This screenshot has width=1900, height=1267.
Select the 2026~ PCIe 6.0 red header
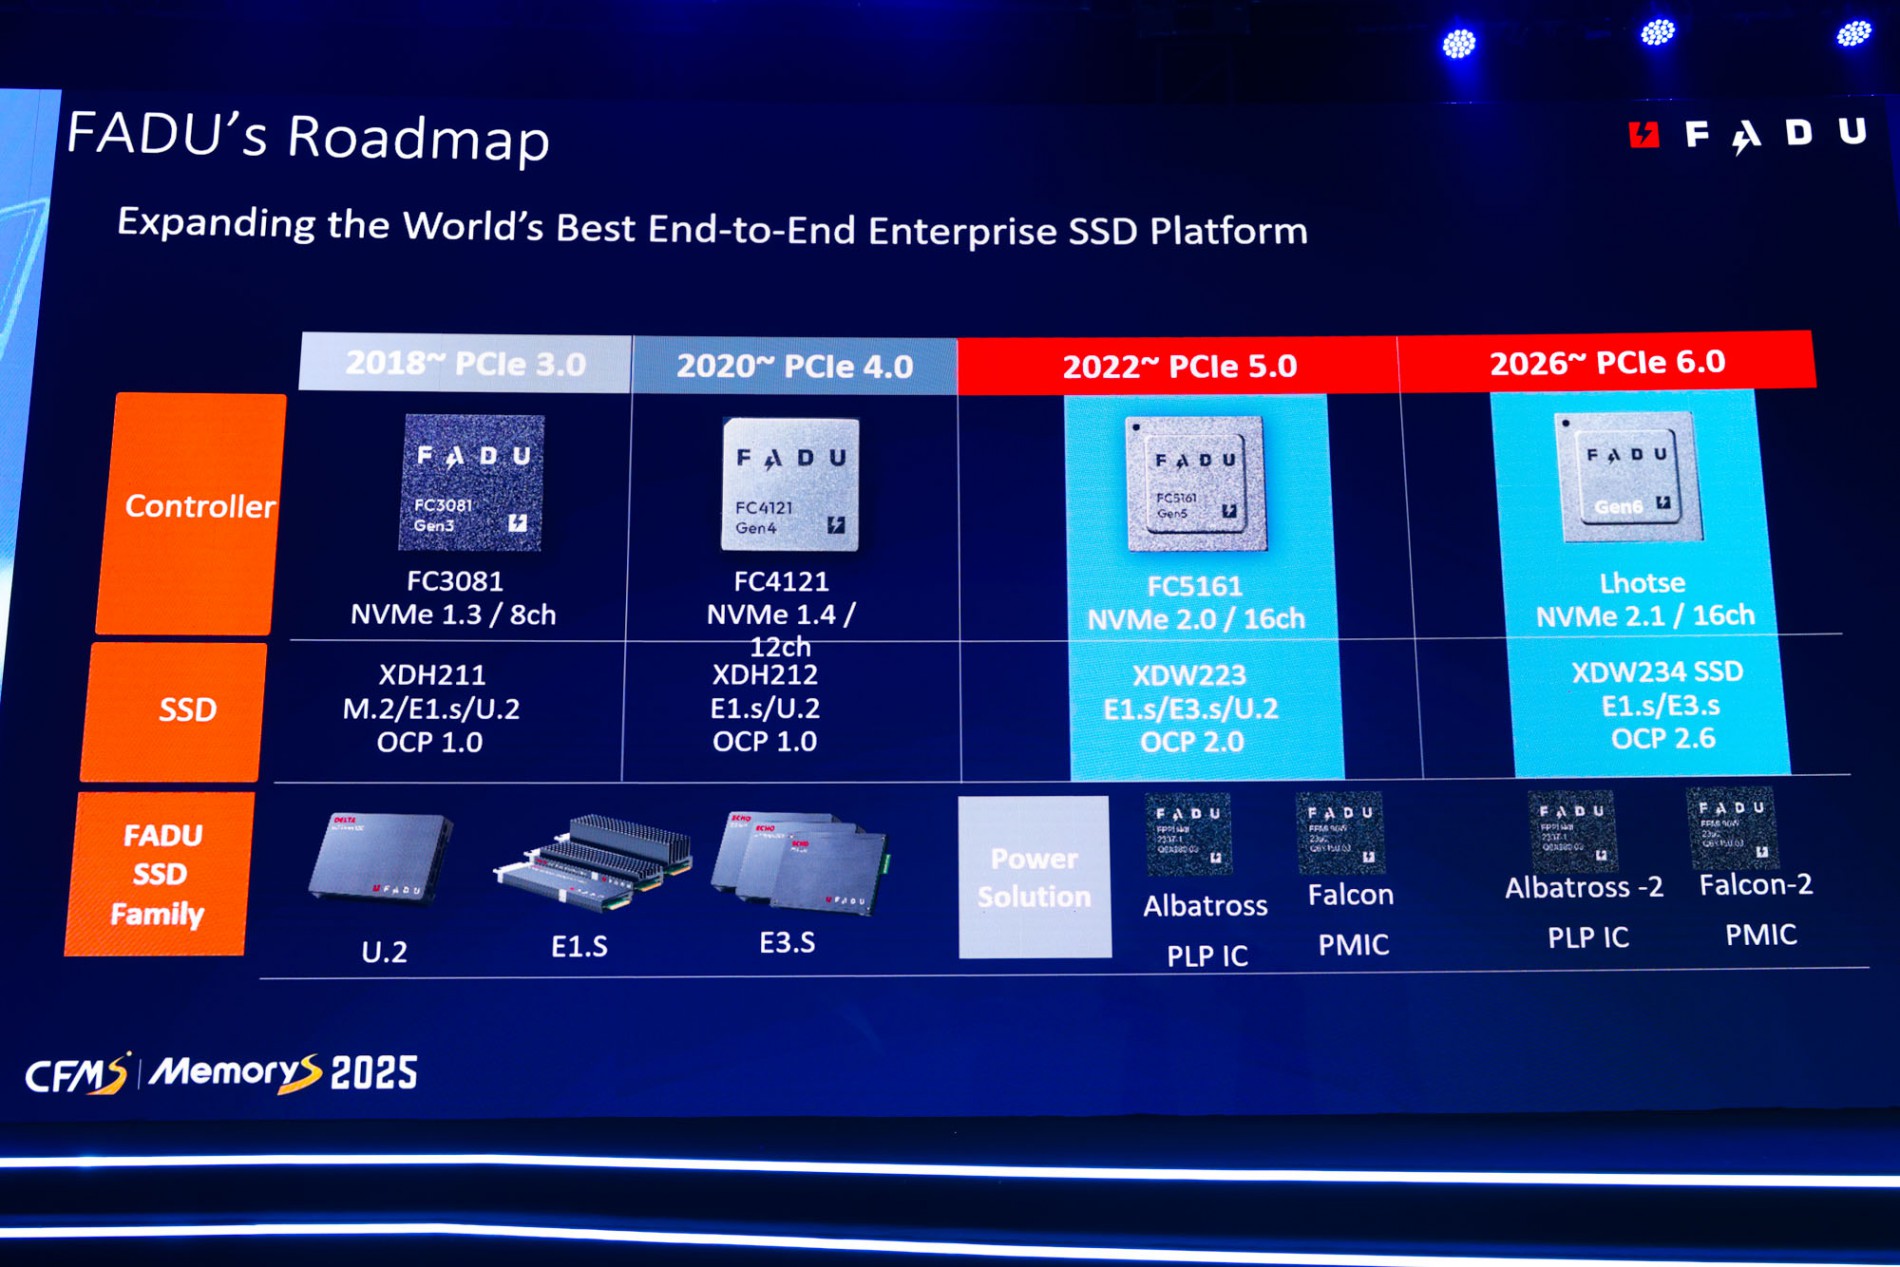pyautogui.click(x=1606, y=361)
